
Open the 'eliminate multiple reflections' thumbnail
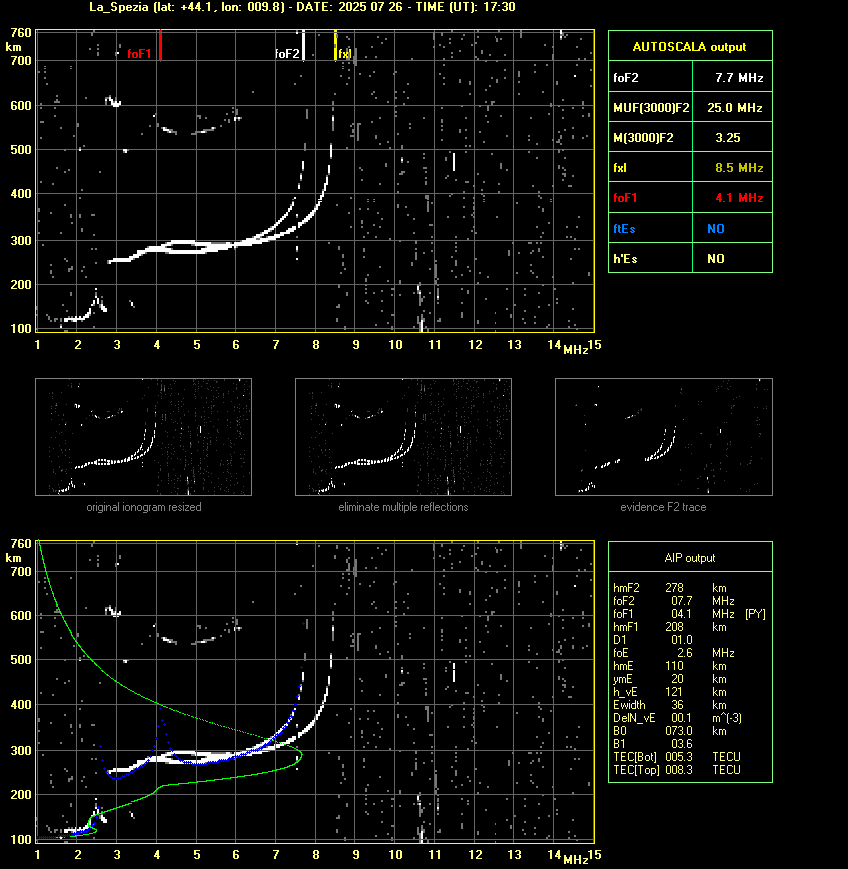[403, 437]
